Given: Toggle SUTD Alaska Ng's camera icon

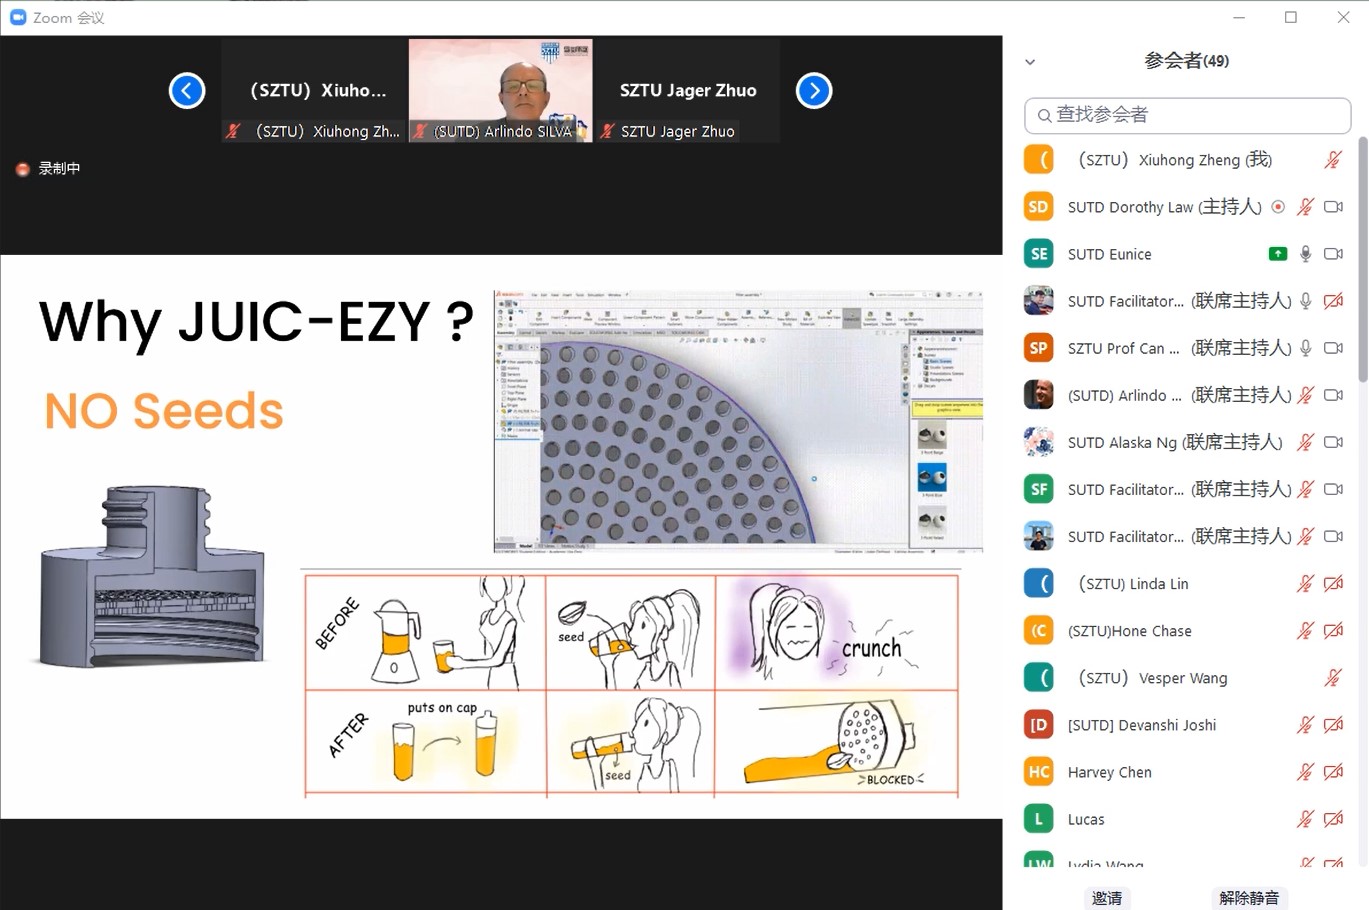Looking at the screenshot, I should point(1333,442).
